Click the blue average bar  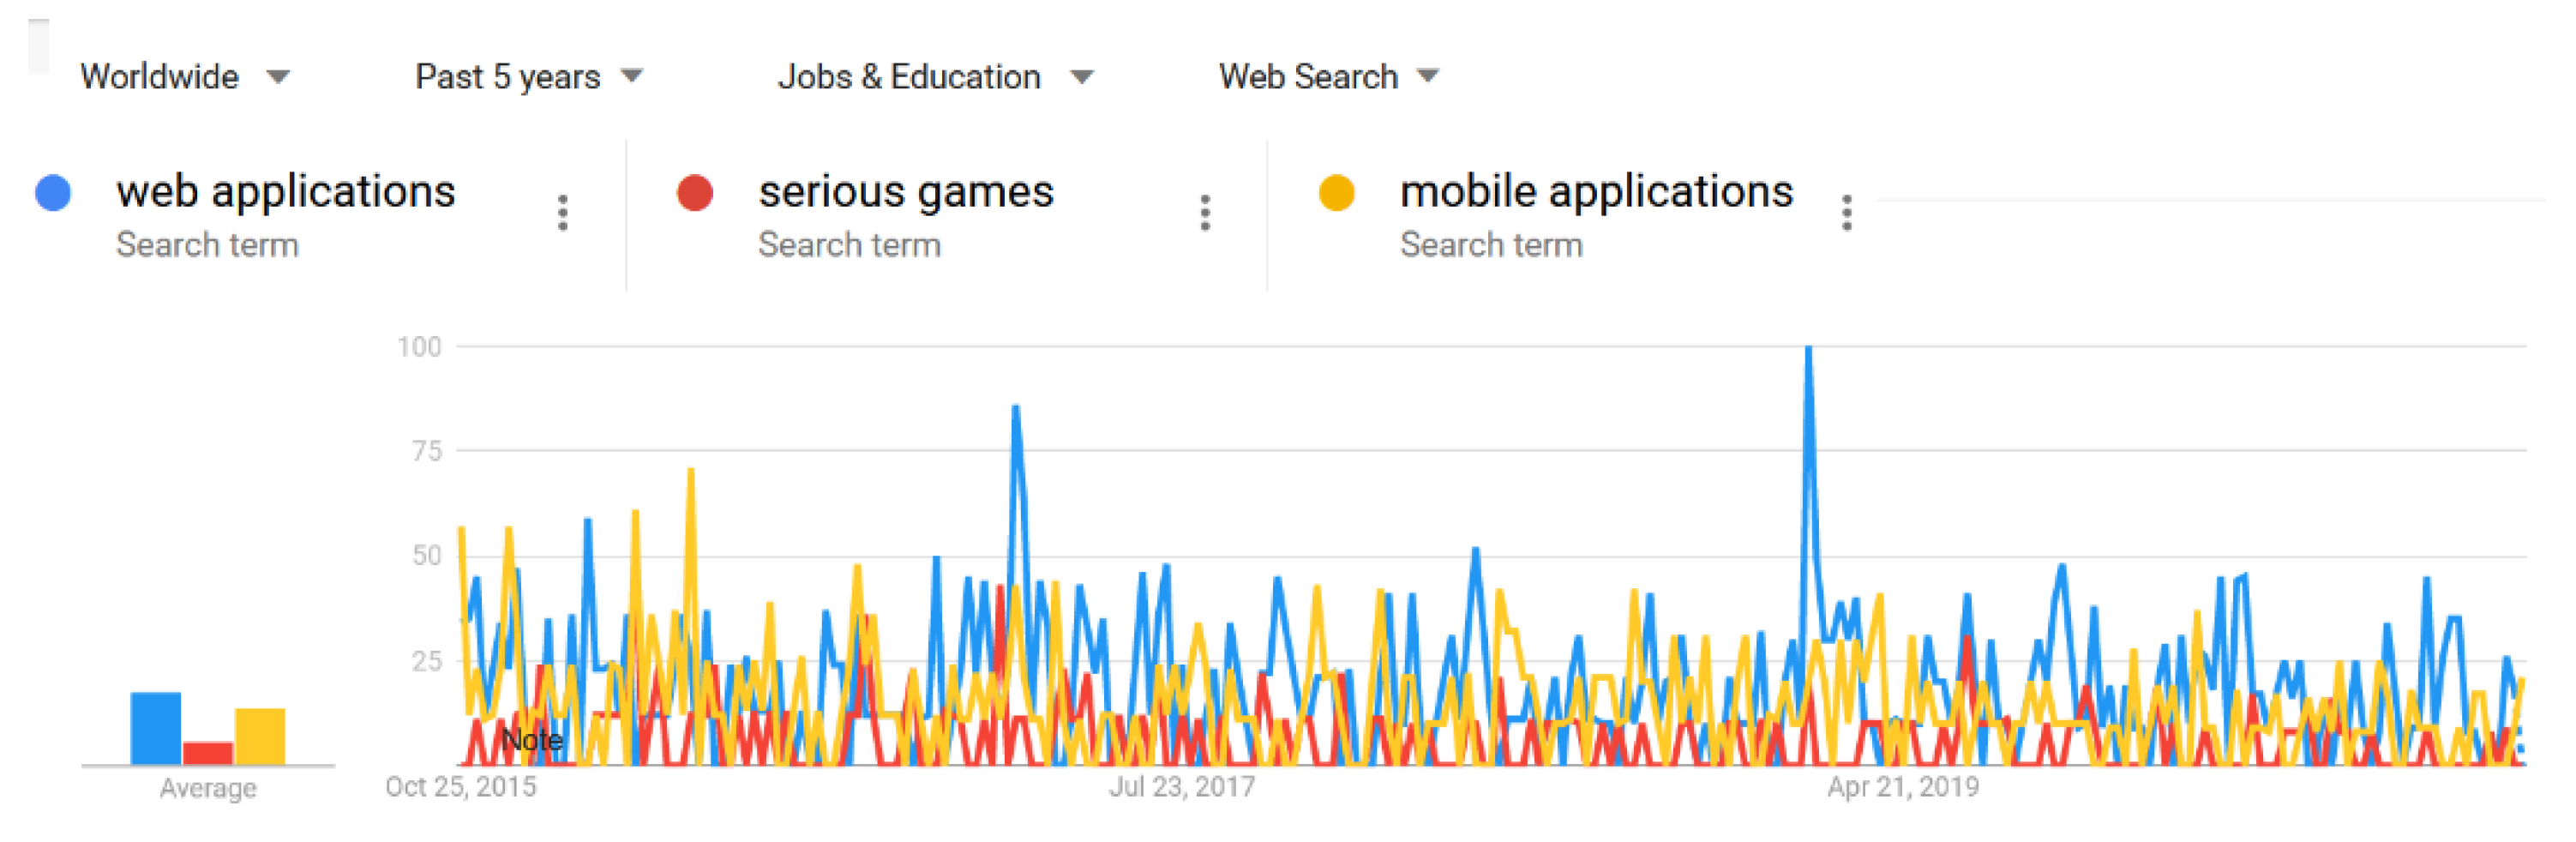point(156,728)
